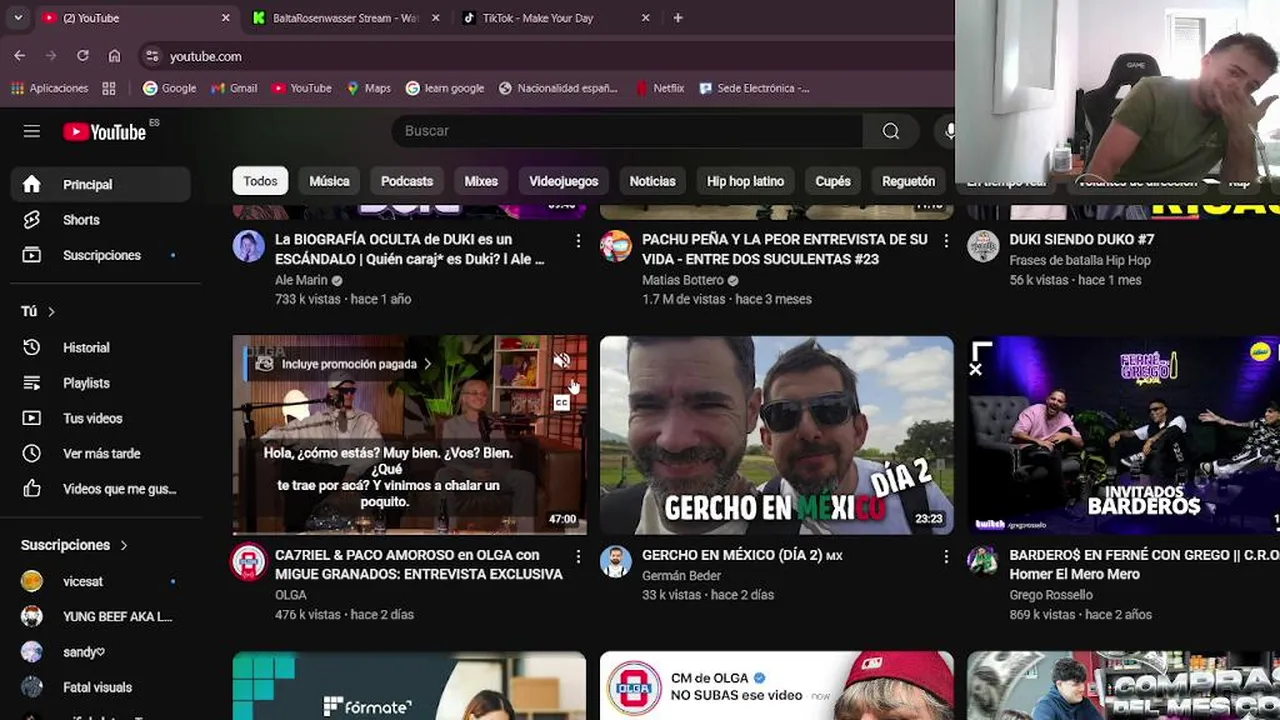1280x720 pixels.
Task: Open BARDEROS EN FERNÉ thumbnail
Action: tap(1124, 435)
